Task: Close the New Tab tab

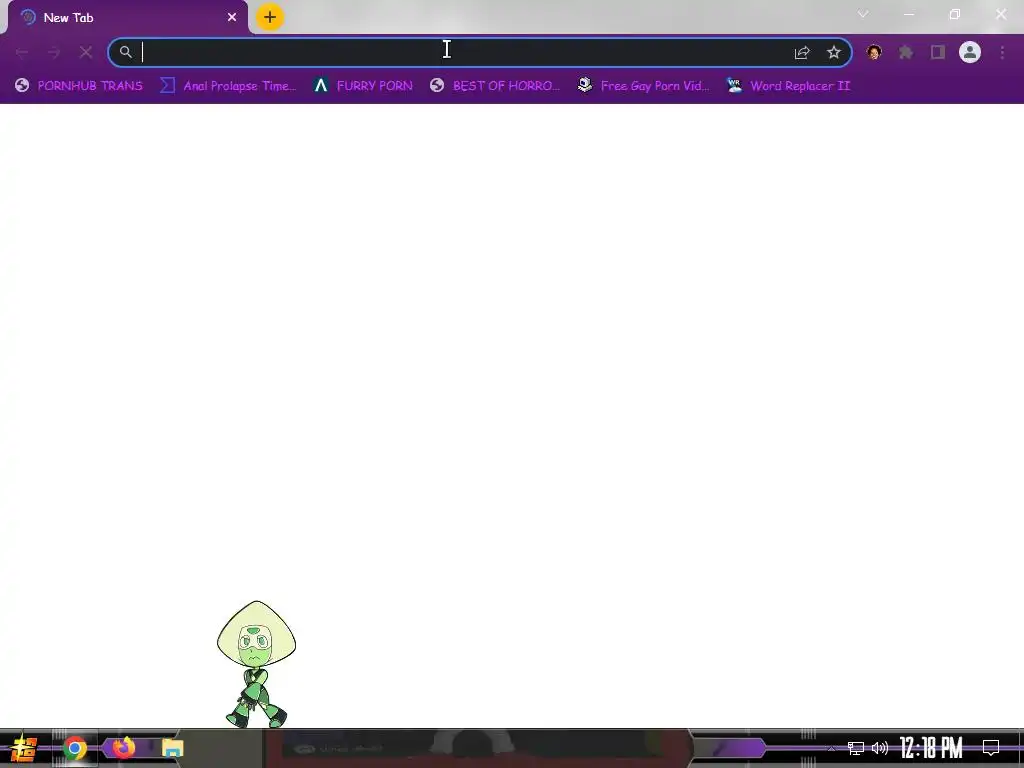Action: (232, 18)
